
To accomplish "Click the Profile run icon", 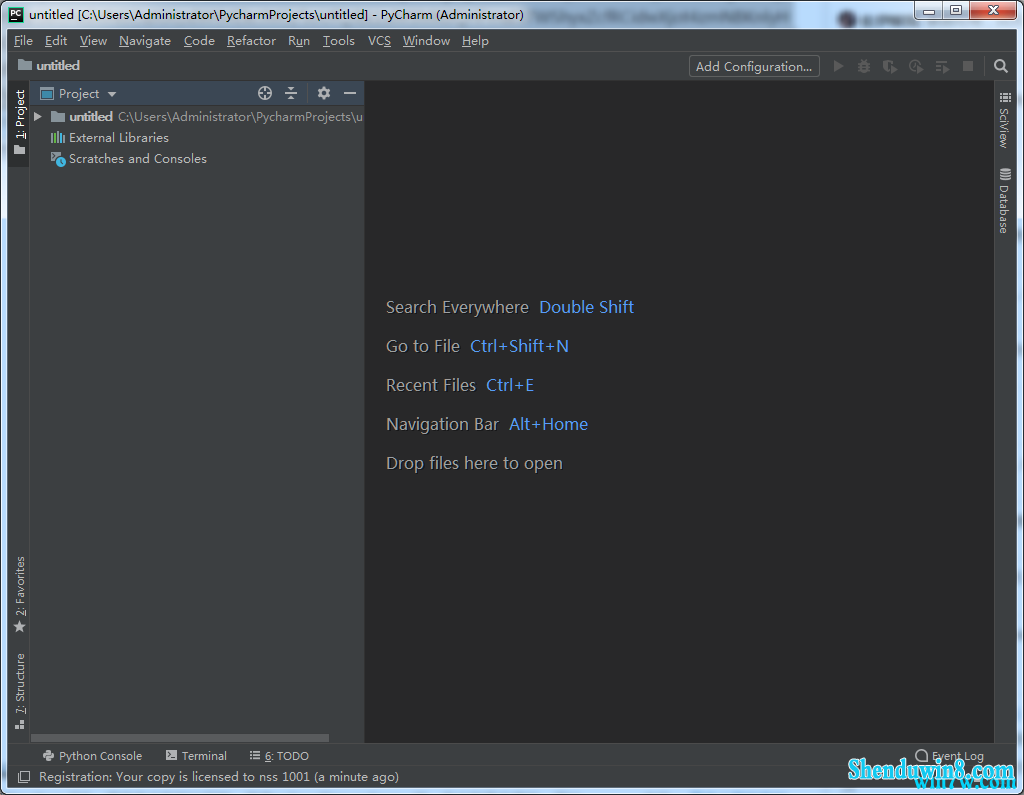I will pyautogui.click(x=916, y=66).
